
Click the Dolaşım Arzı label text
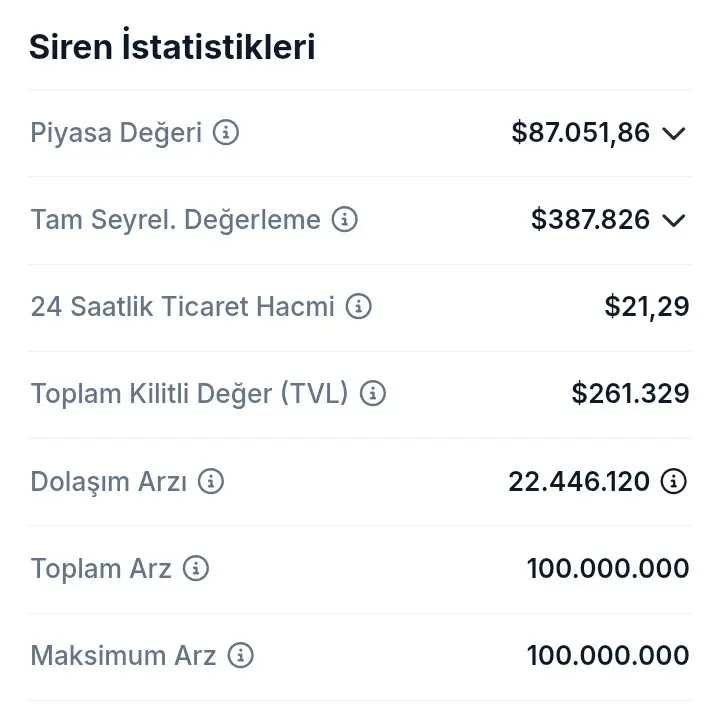(x=109, y=482)
